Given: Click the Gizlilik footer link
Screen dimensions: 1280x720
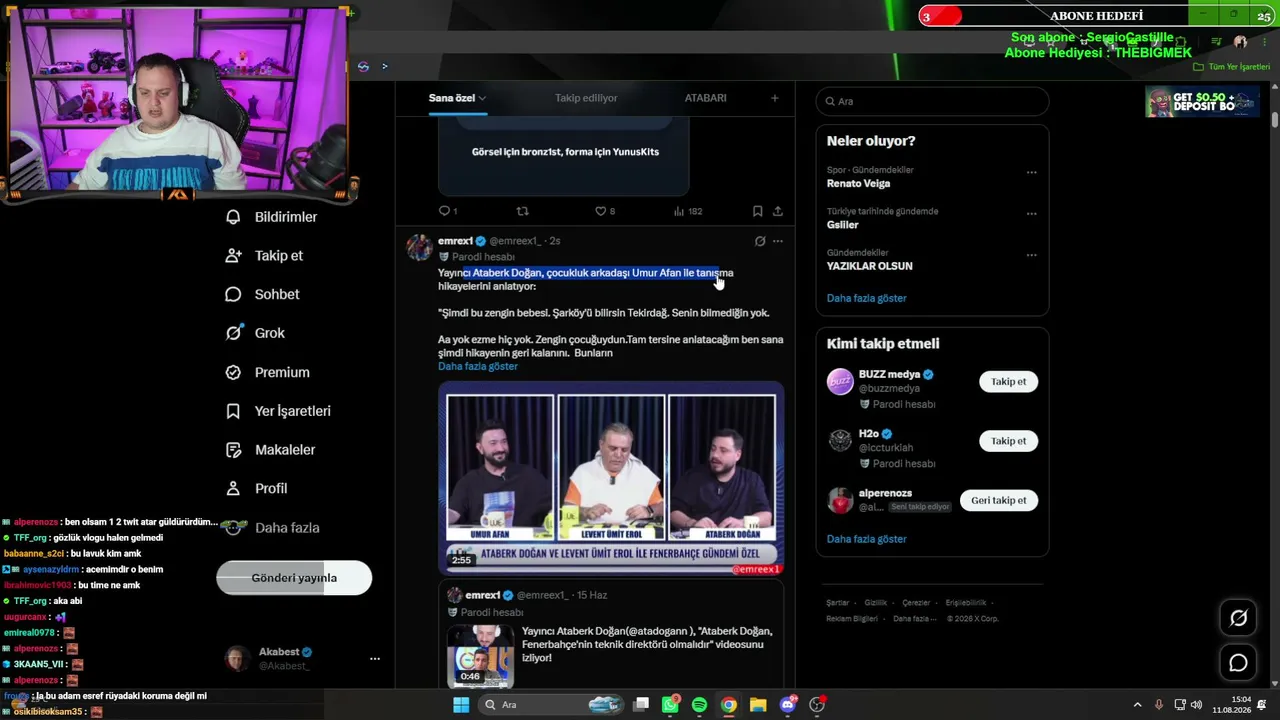Looking at the screenshot, I should tap(876, 603).
